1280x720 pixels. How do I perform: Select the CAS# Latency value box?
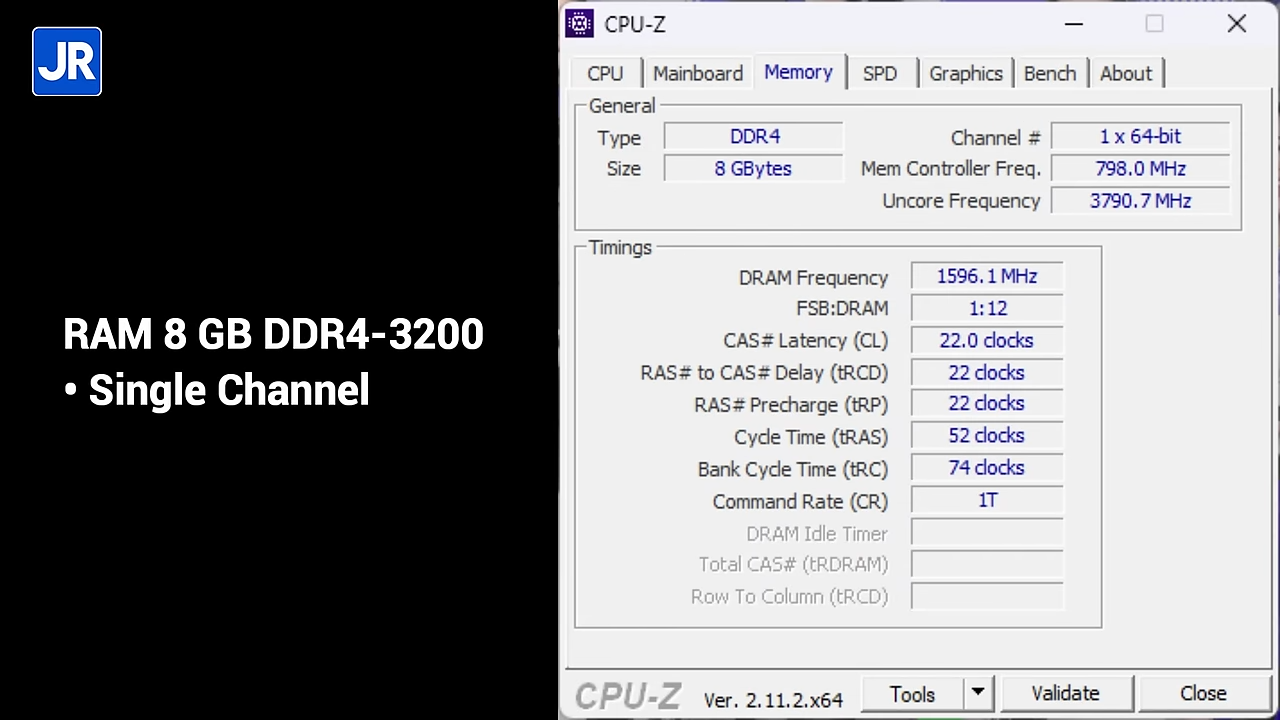tap(986, 341)
